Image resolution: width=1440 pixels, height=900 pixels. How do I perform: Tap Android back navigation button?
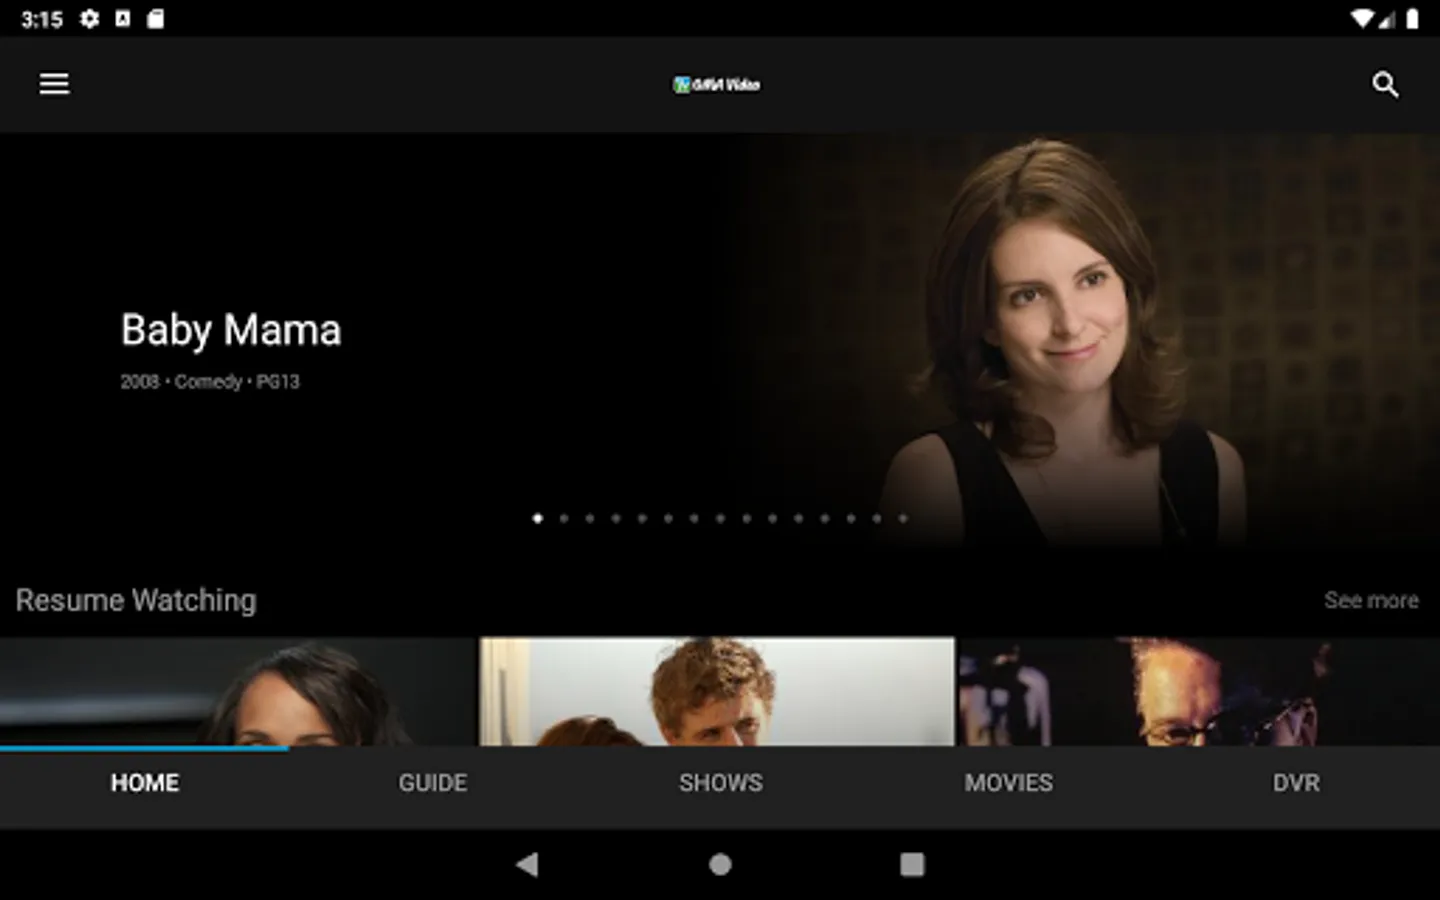coord(527,864)
